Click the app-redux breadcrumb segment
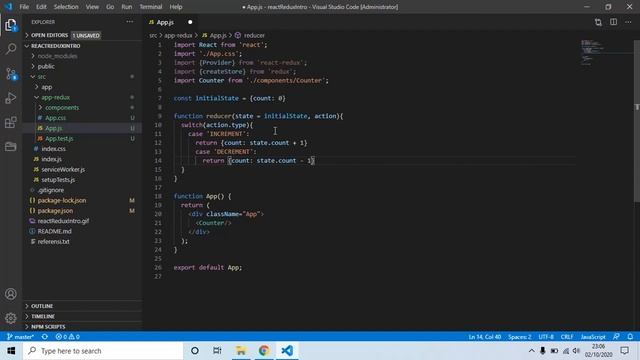Viewport: 640px width, 360px height. (x=178, y=36)
